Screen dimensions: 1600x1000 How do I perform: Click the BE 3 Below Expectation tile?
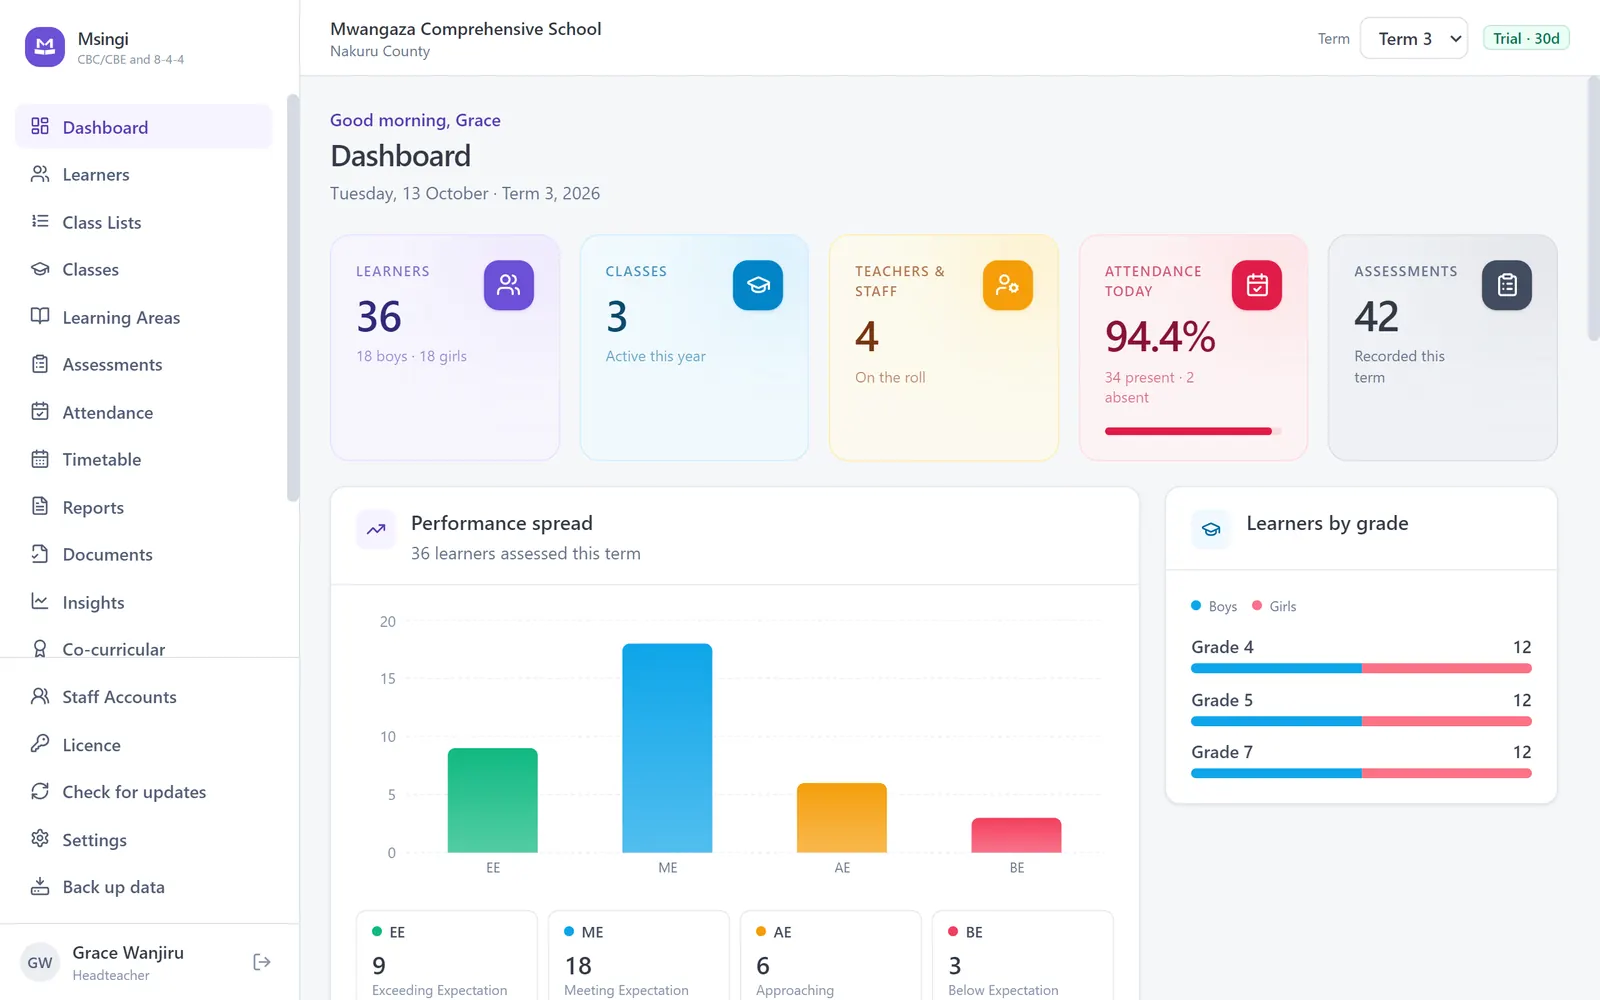[x=1023, y=955]
